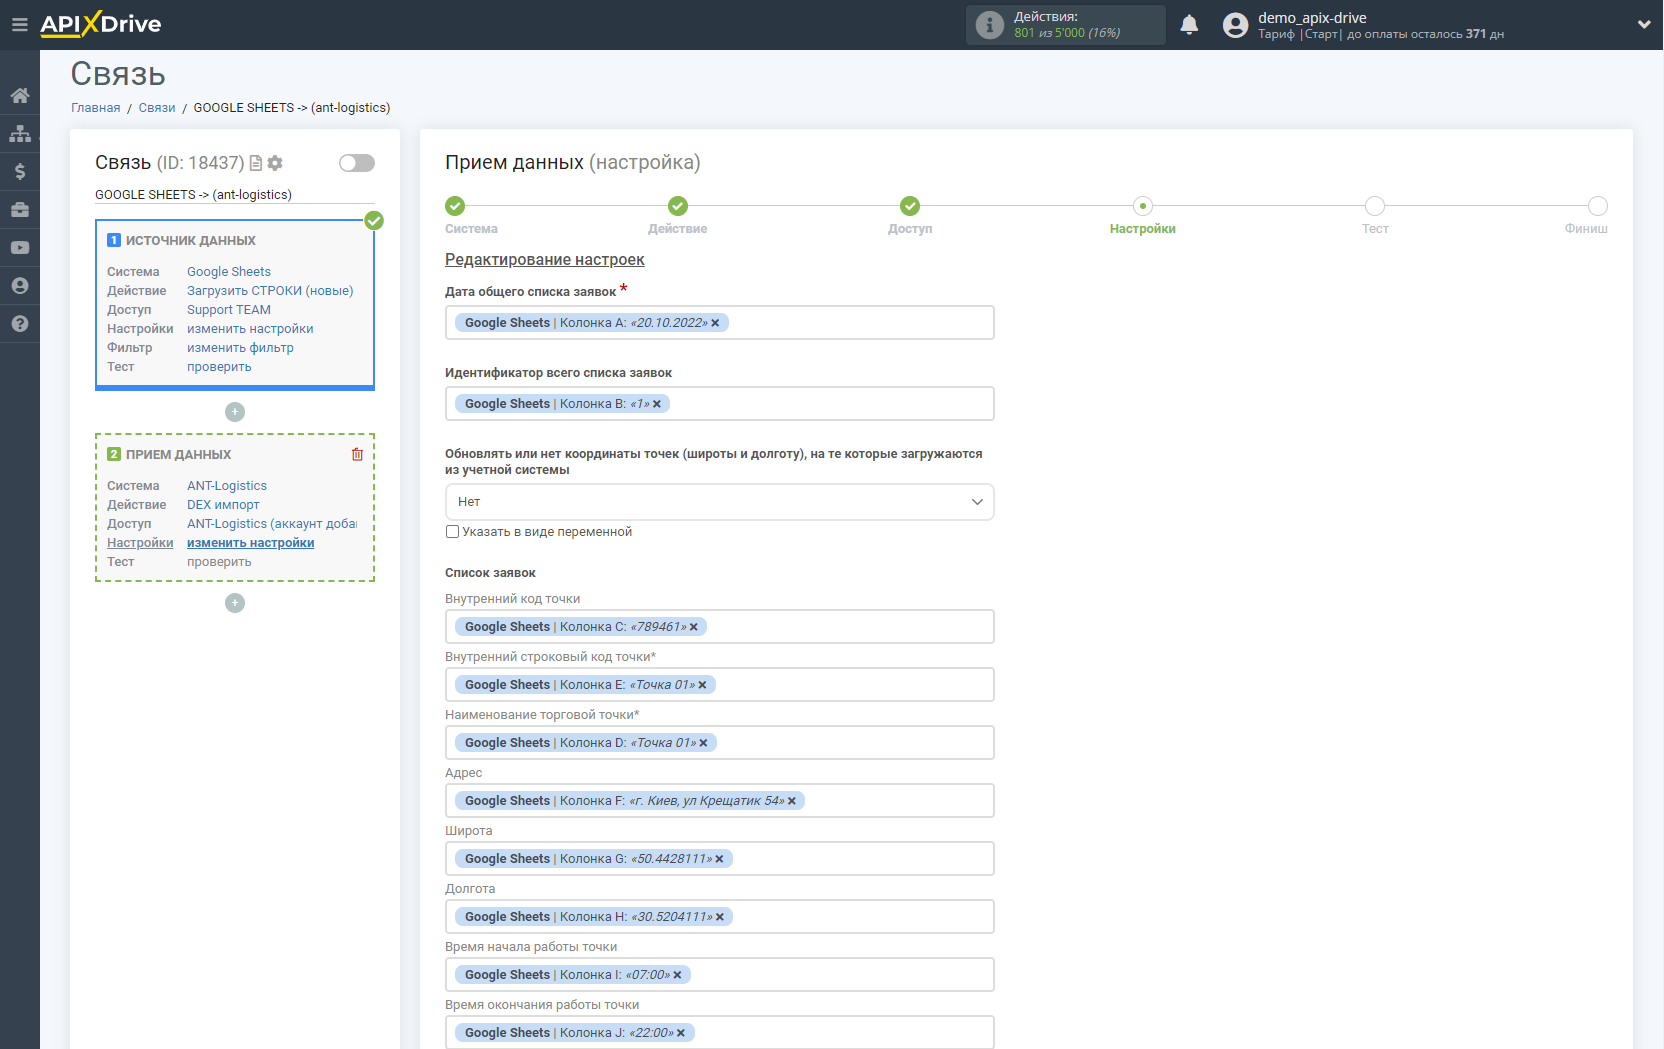This screenshot has height=1049, width=1664.
Task: Remove the Колонка E tag
Action: pos(702,685)
